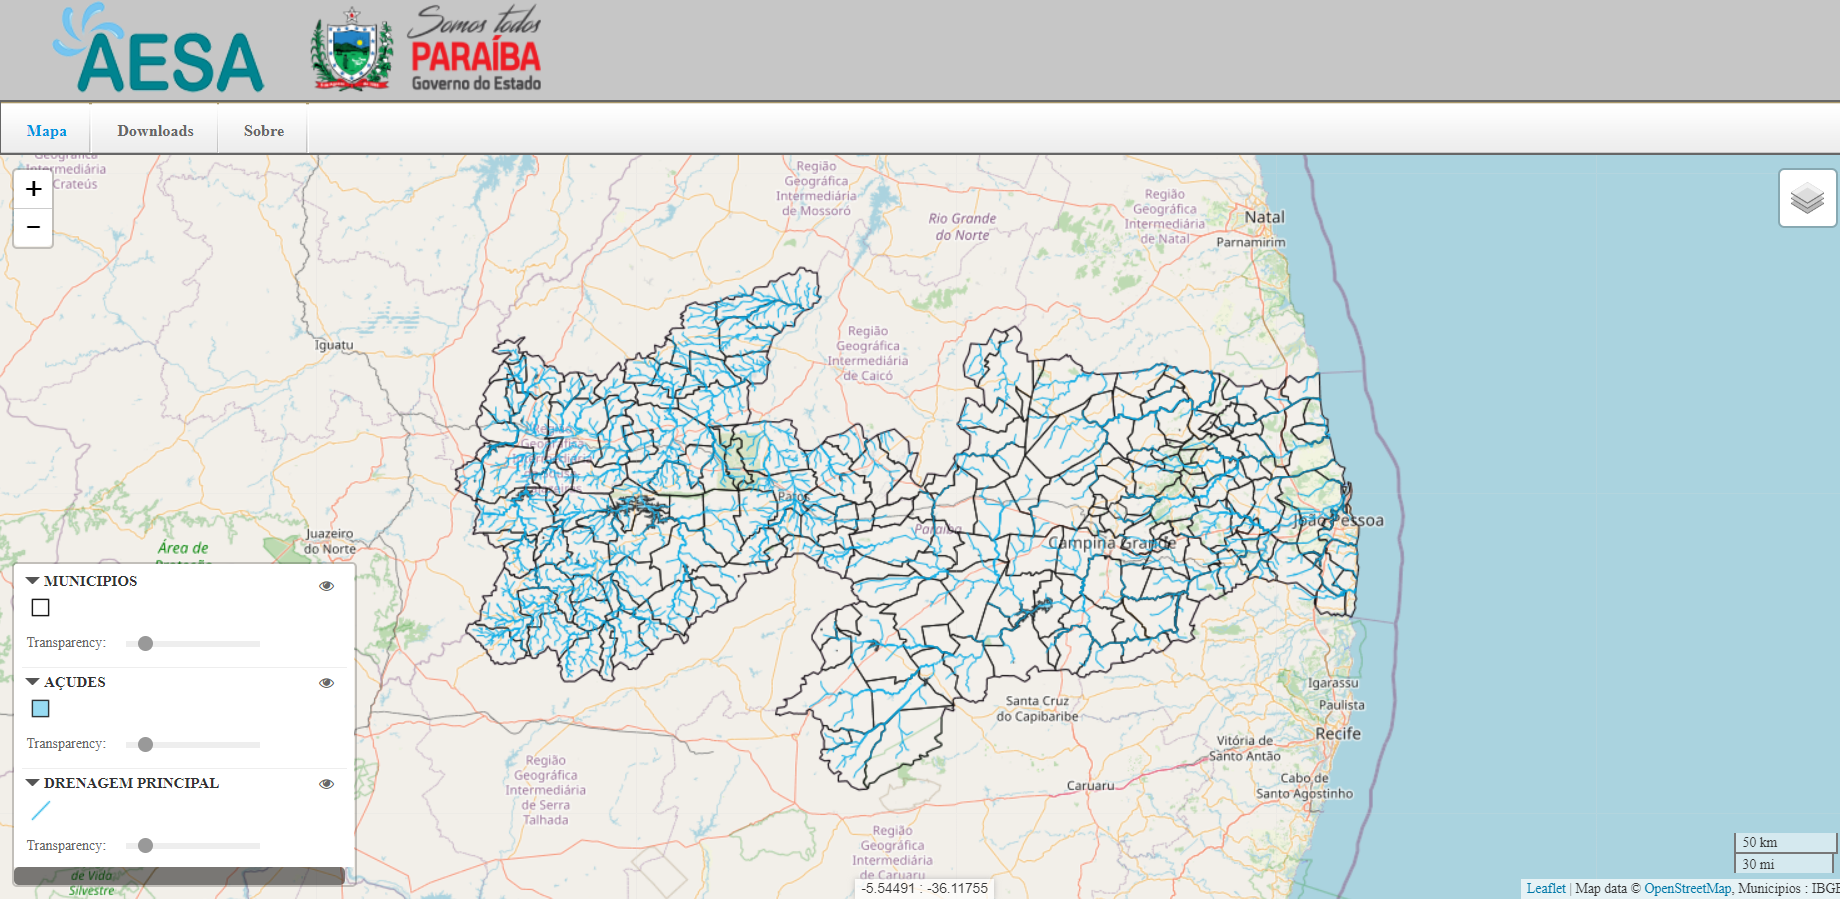Open the Sobre tab
This screenshot has height=900, width=1841.
[x=263, y=131]
